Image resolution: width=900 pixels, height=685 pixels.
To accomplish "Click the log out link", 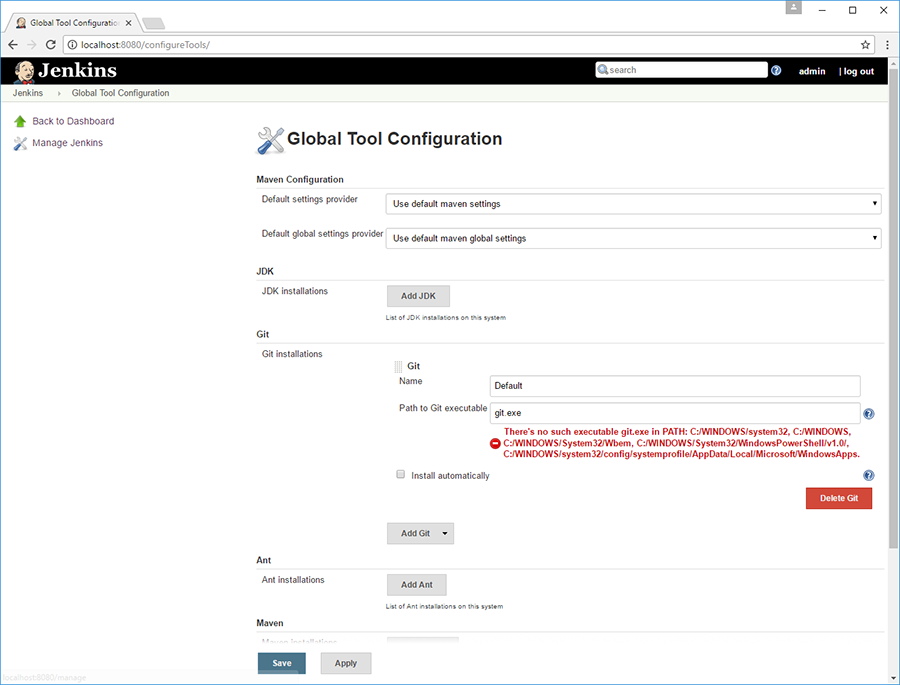I will 859,71.
